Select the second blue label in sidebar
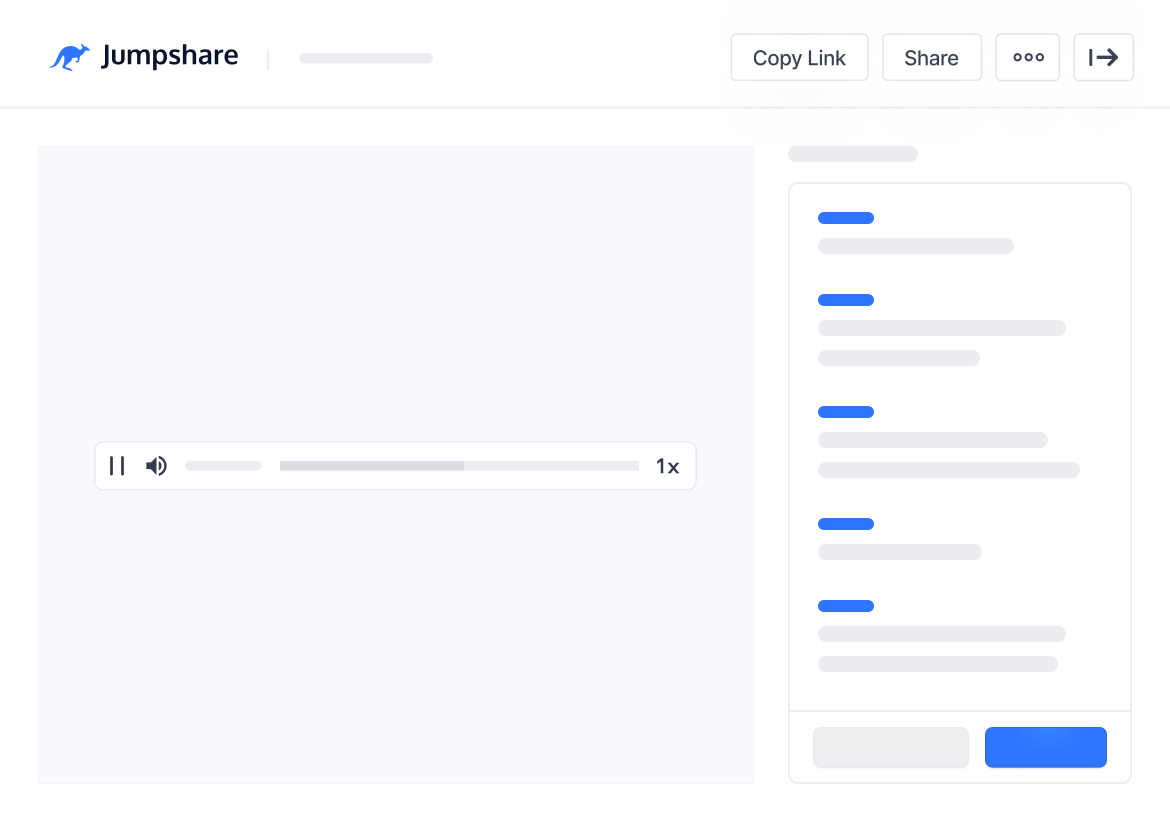This screenshot has width=1170, height=818. coord(846,300)
